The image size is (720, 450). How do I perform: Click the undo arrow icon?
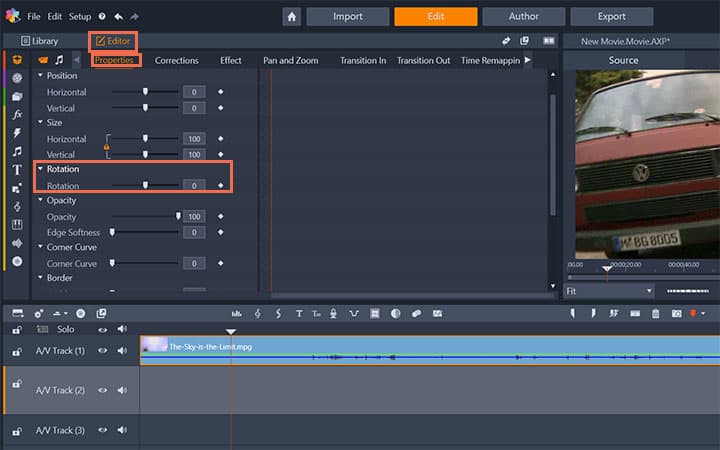tap(118, 17)
